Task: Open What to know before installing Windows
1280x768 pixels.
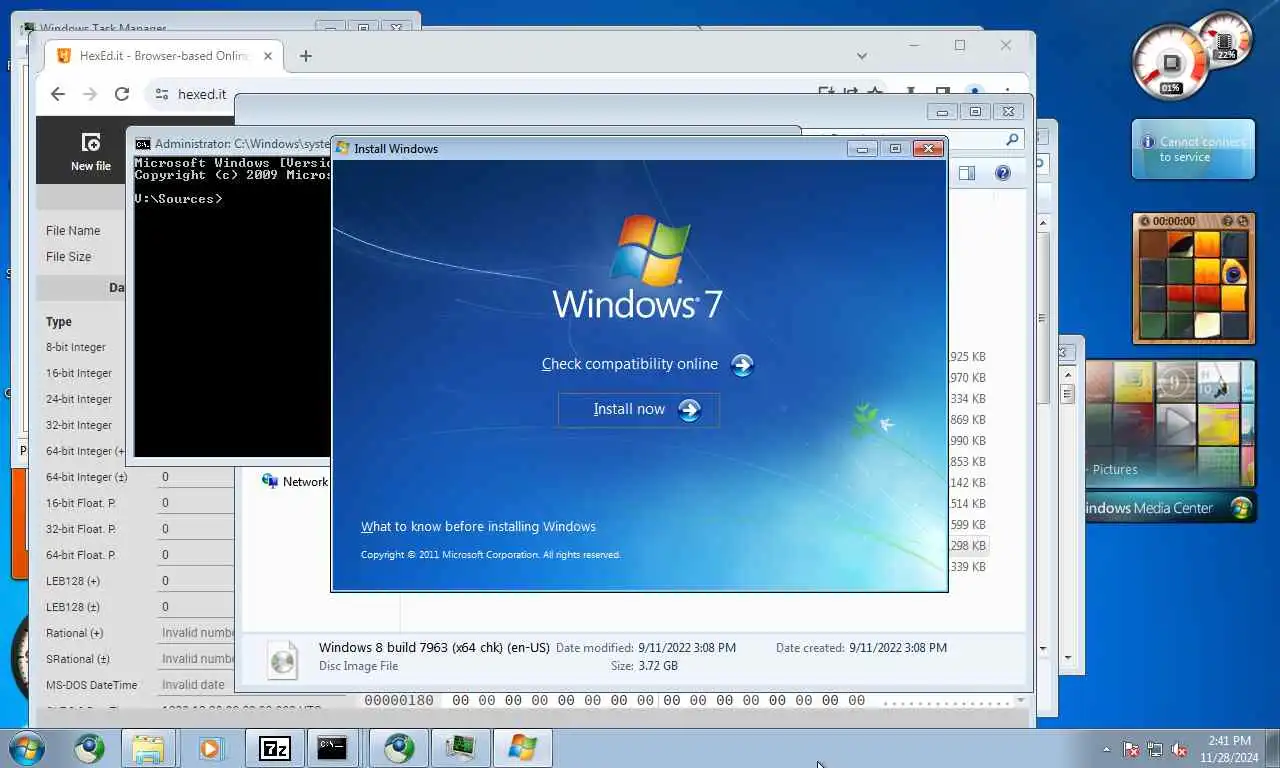Action: pos(478,526)
